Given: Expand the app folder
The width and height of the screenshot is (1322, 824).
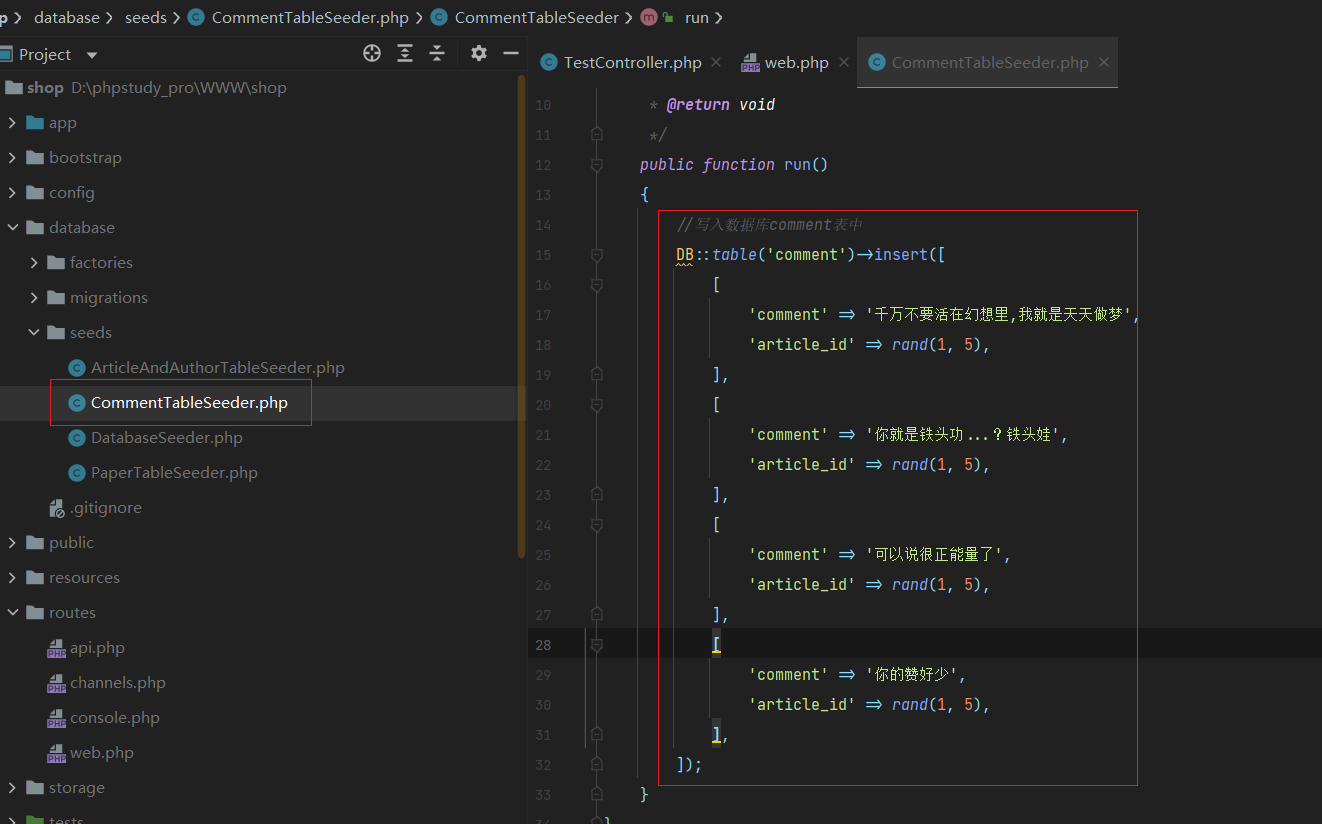Looking at the screenshot, I should (x=12, y=123).
